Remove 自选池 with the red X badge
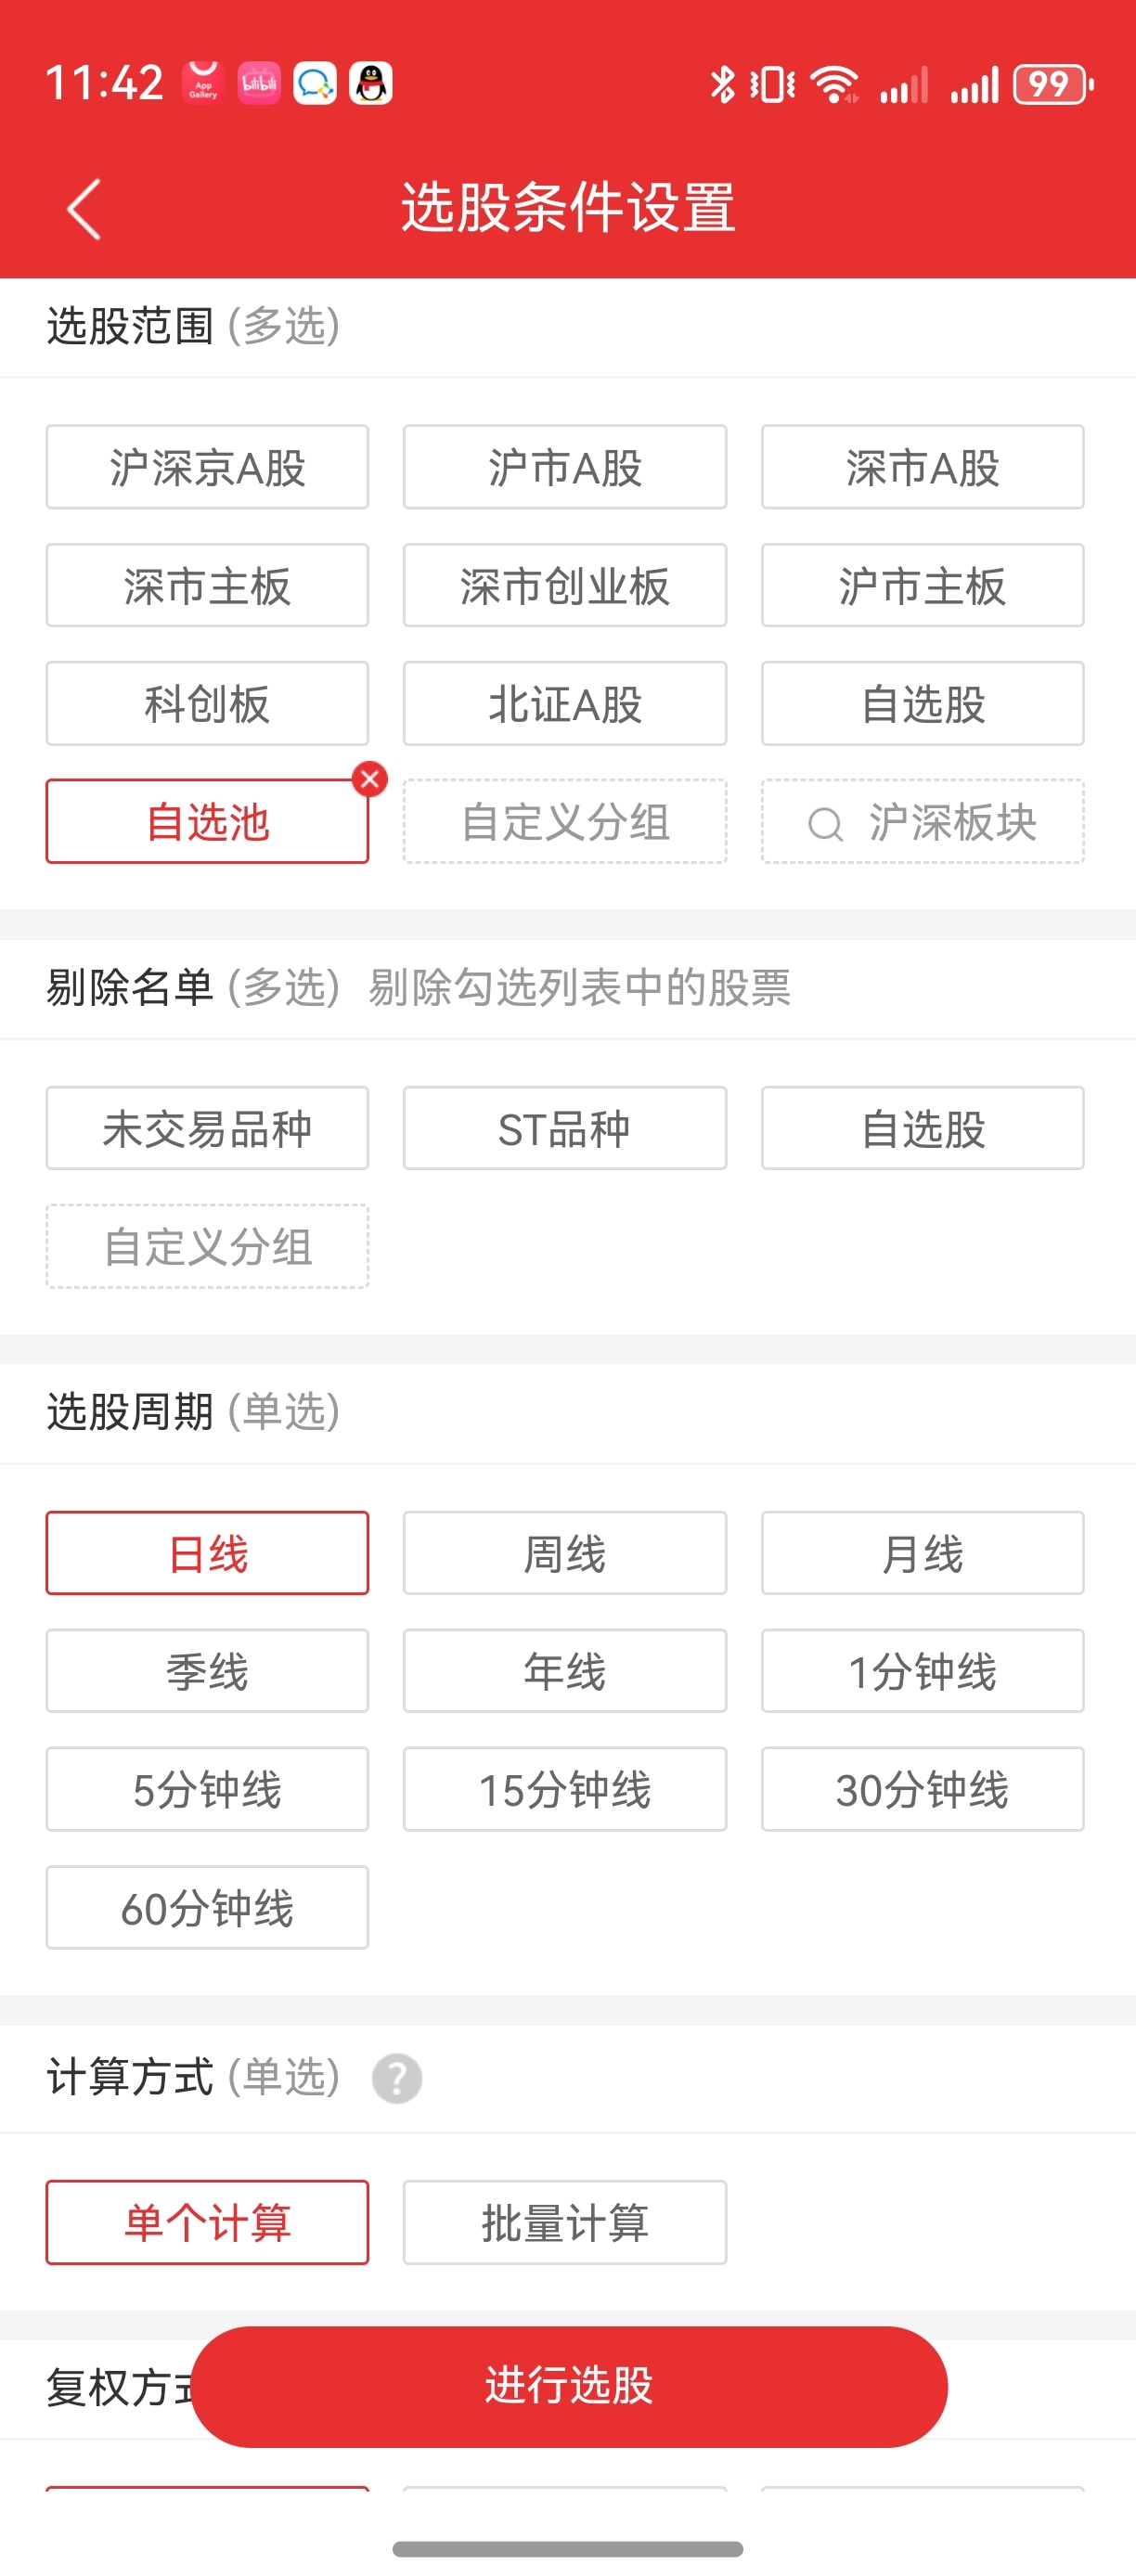This screenshot has width=1136, height=2576. click(x=369, y=778)
